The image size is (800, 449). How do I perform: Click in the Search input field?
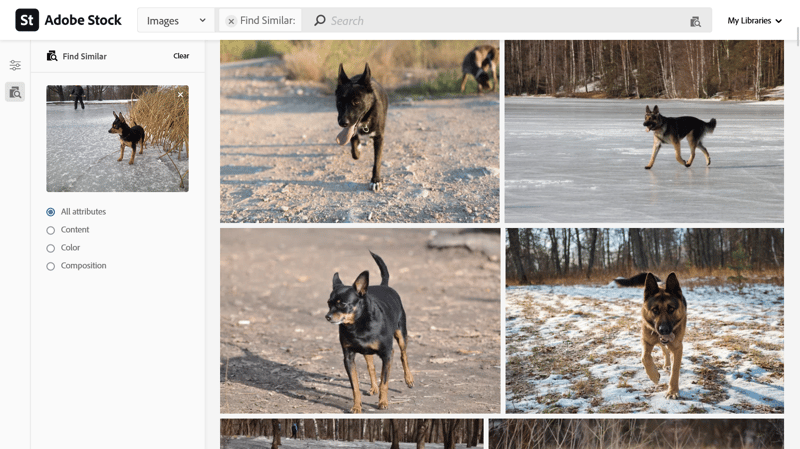pyautogui.click(x=505, y=20)
